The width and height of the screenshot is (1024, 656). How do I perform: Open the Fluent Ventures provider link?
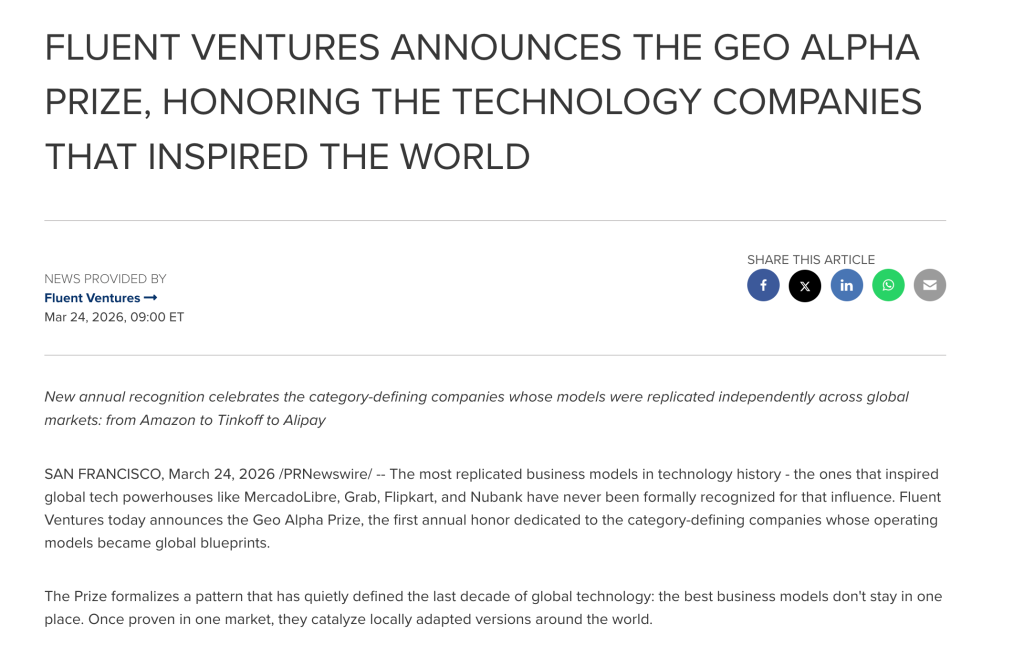pos(92,298)
